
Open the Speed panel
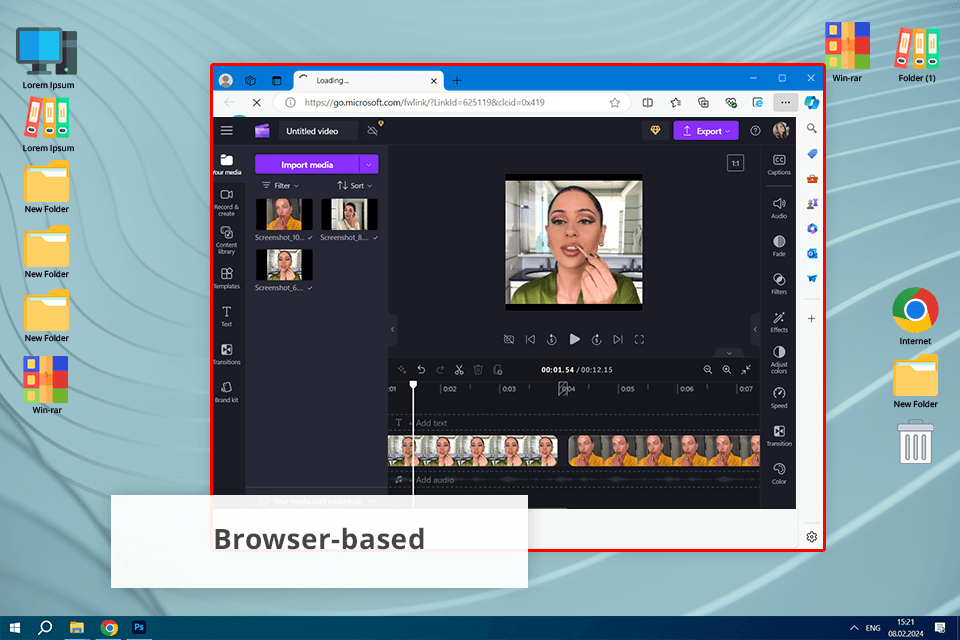[x=779, y=397]
